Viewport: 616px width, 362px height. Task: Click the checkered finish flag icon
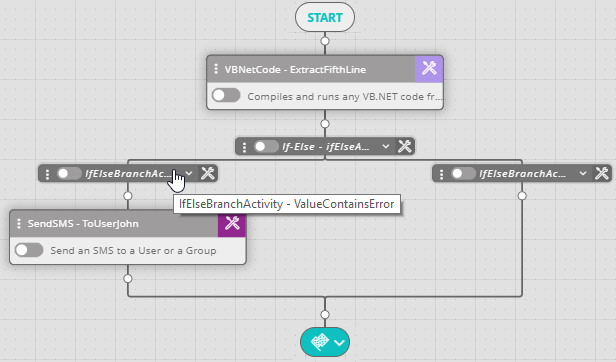[320, 342]
